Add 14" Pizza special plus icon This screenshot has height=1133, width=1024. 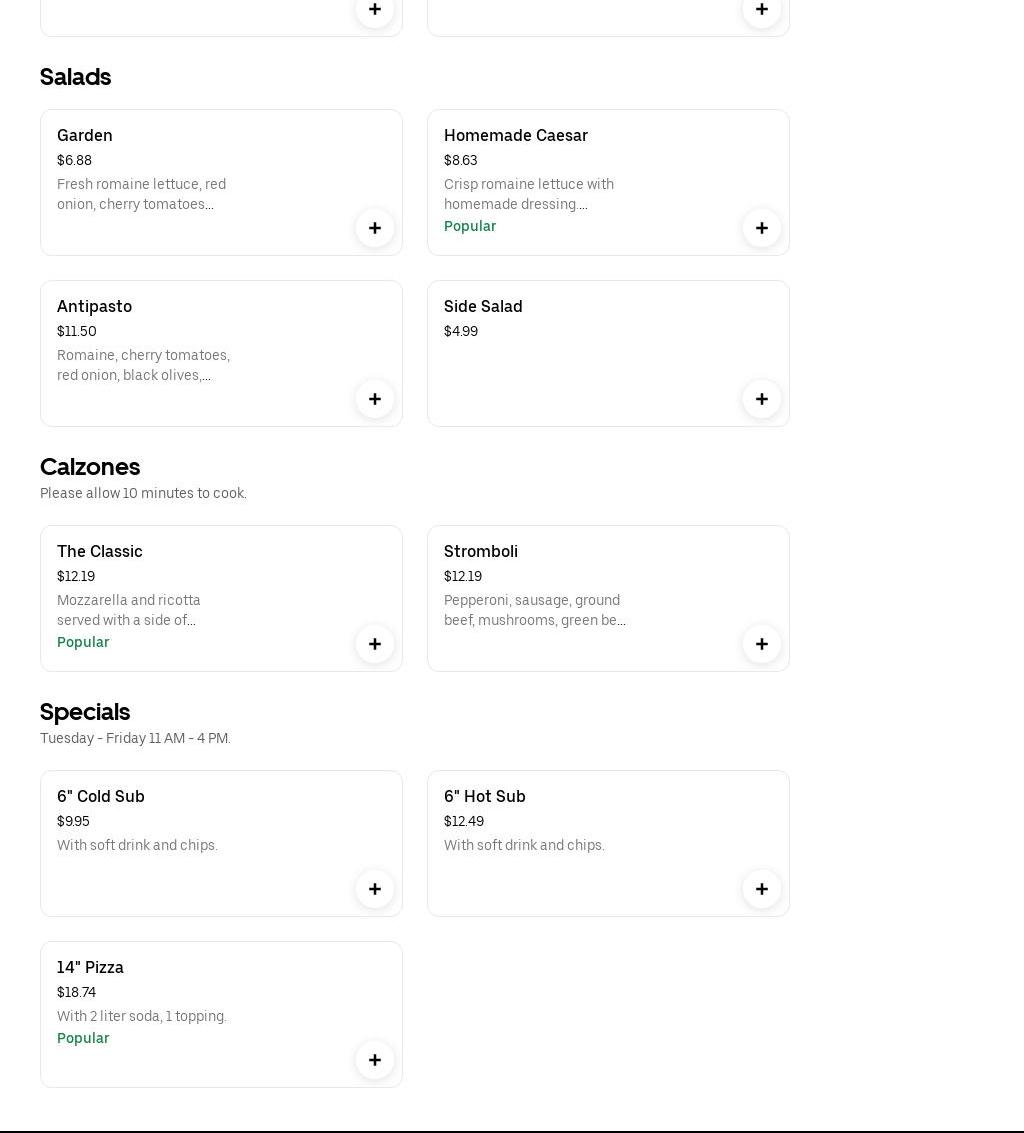[x=375, y=1060]
